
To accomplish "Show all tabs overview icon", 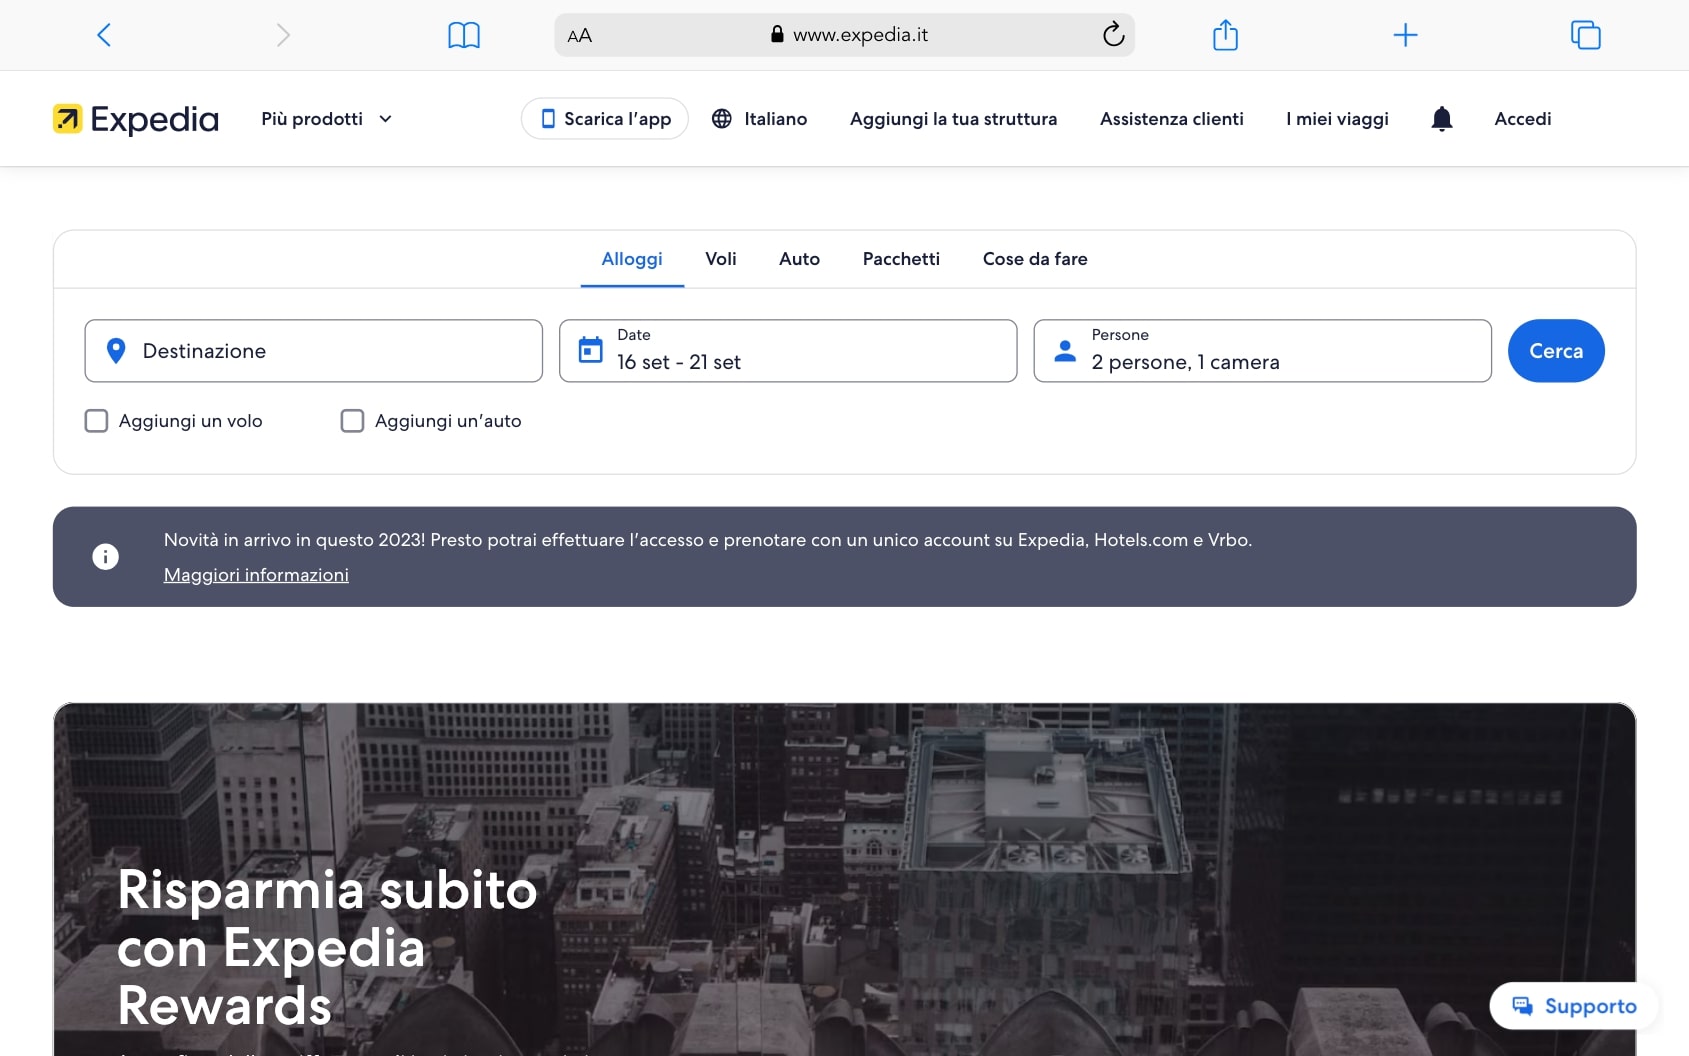I will coord(1585,35).
